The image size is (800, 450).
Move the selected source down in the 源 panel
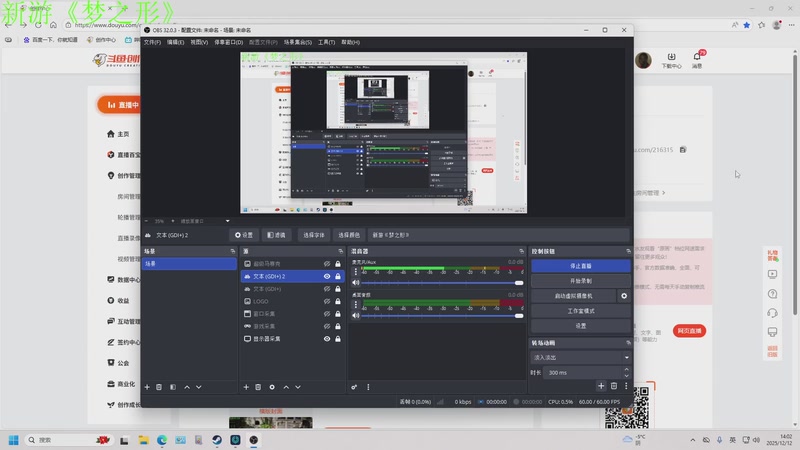coord(298,387)
